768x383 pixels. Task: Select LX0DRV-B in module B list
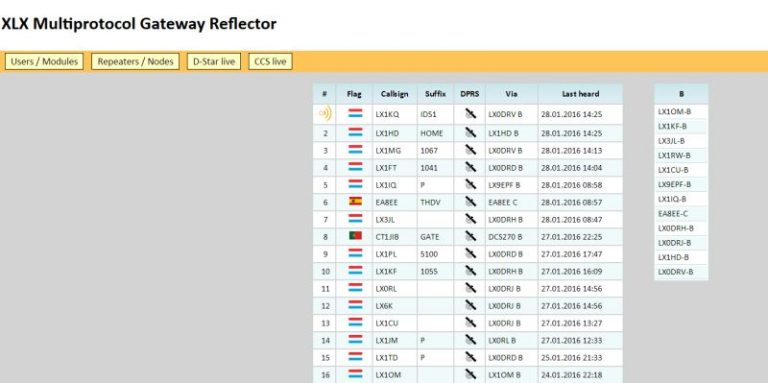675,272
